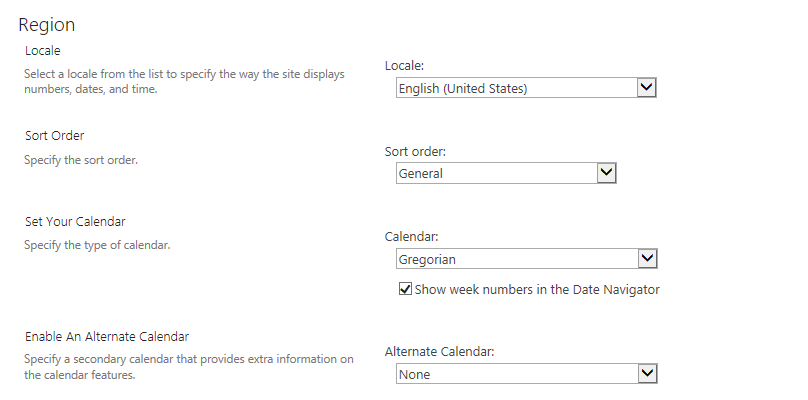The width and height of the screenshot is (808, 400).
Task: Click the 'Locale:' field label above the dropdown
Action: click(x=405, y=66)
